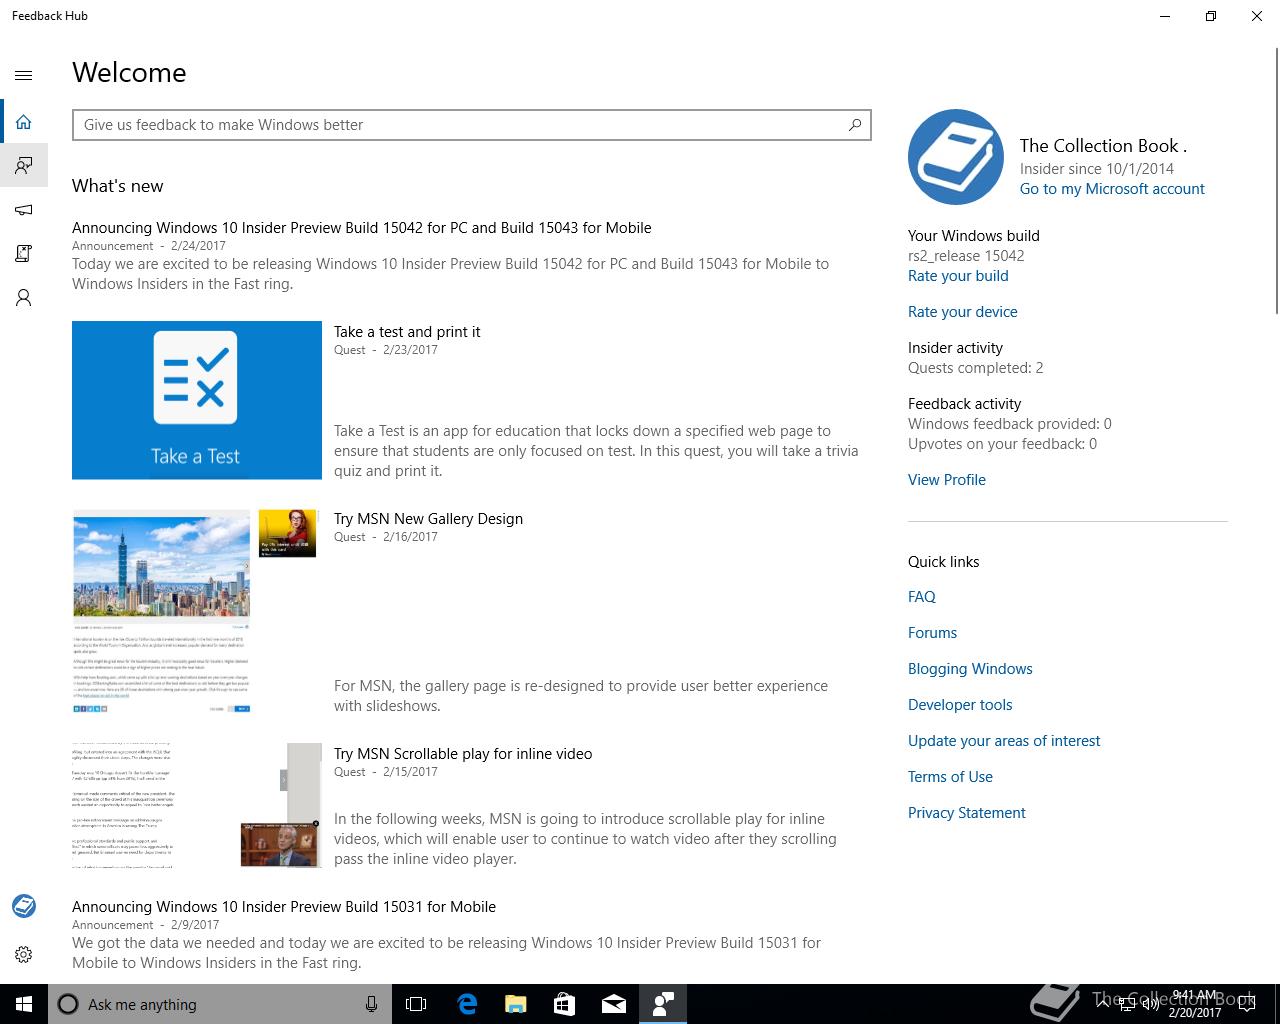Open Mail app from taskbar

point(614,1004)
